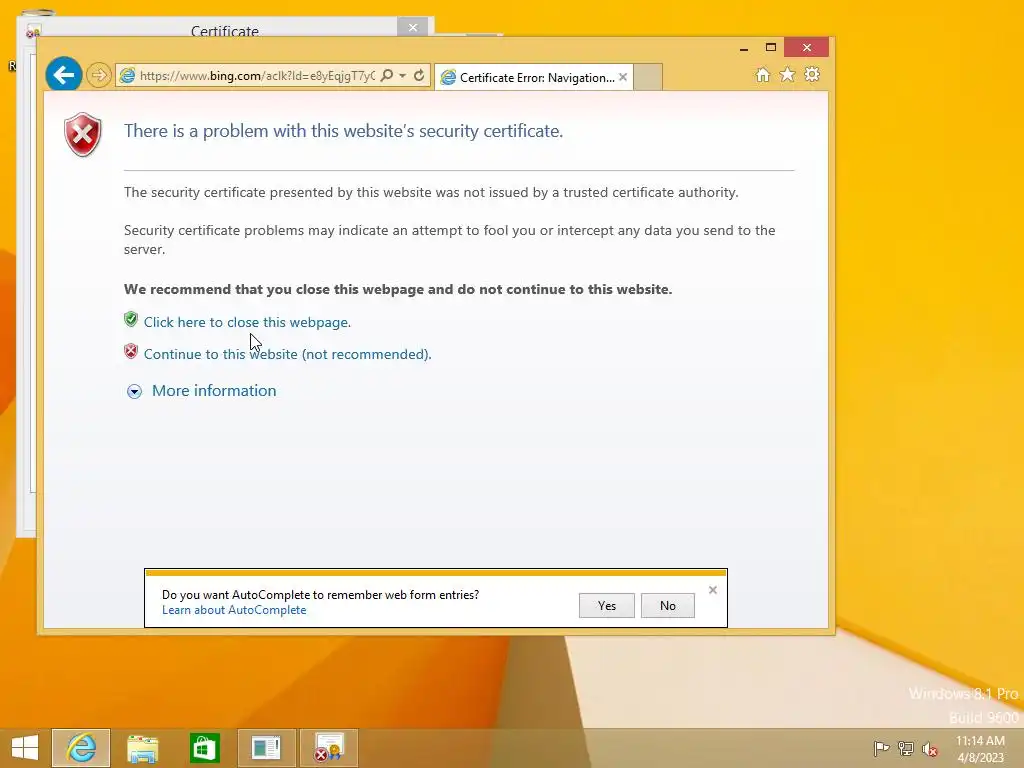The image size is (1024, 768).
Task: Click 'Continue to this website (not recommended)'
Action: (287, 354)
